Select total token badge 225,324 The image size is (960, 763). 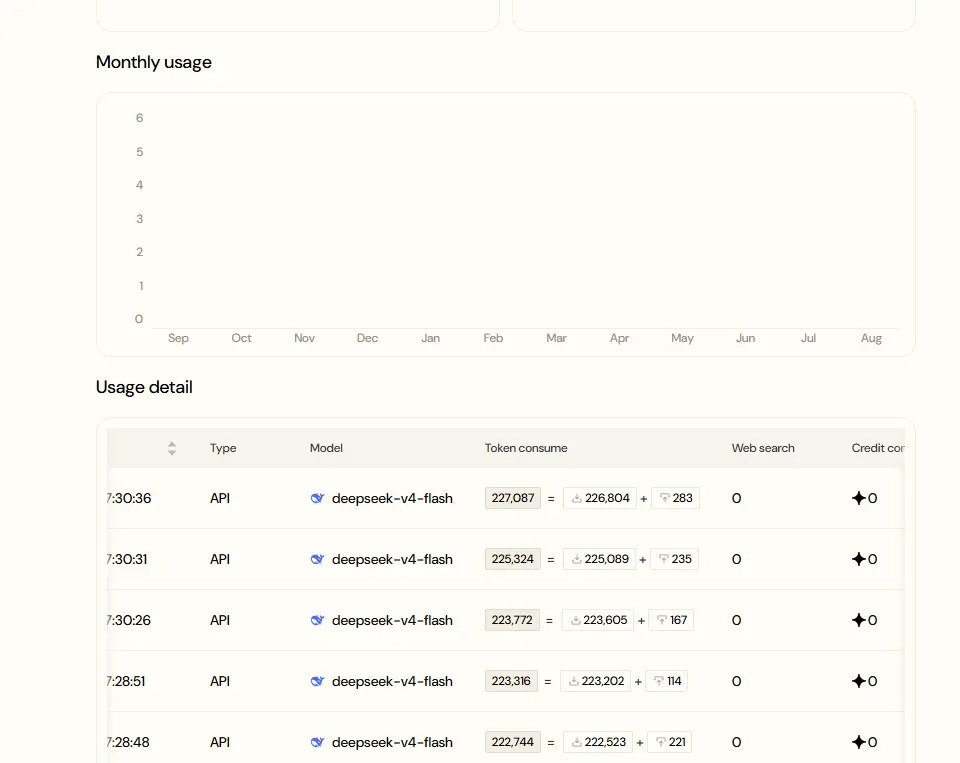pyautogui.click(x=512, y=559)
